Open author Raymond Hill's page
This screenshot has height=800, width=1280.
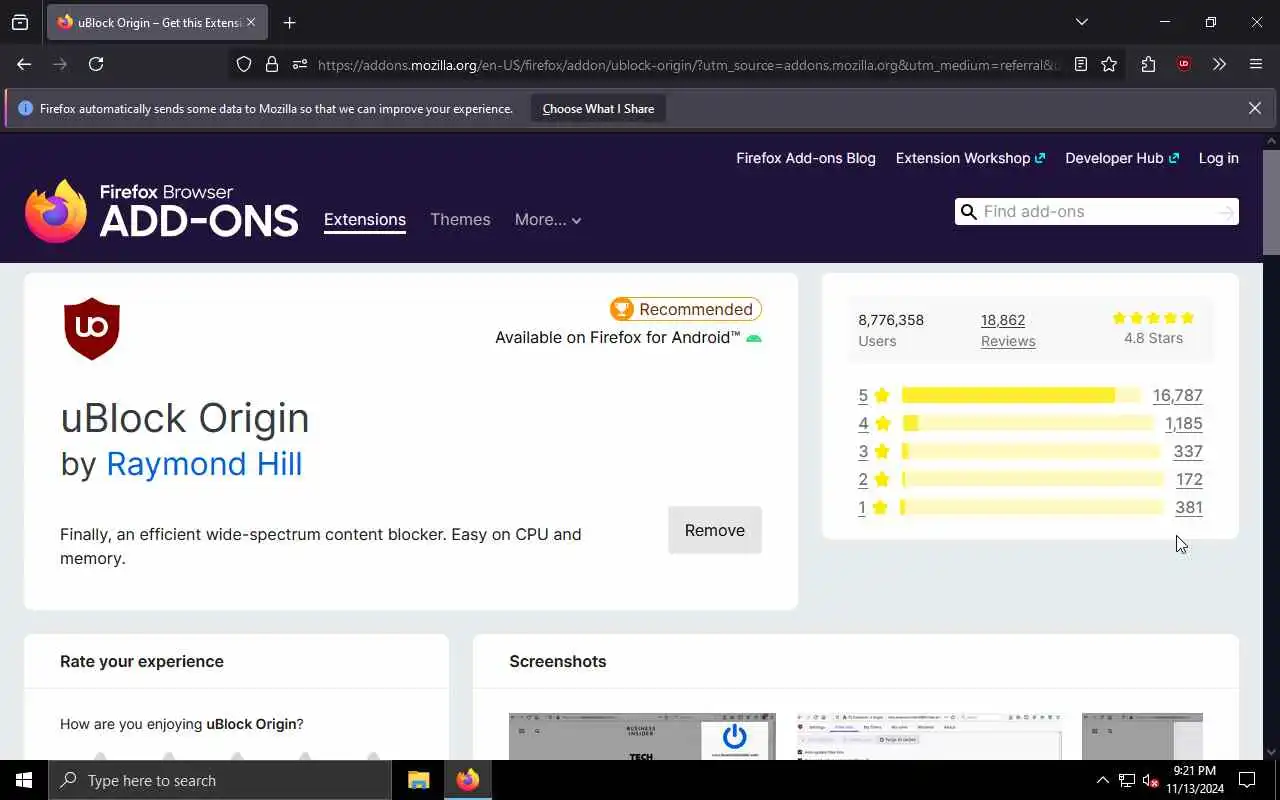(204, 464)
